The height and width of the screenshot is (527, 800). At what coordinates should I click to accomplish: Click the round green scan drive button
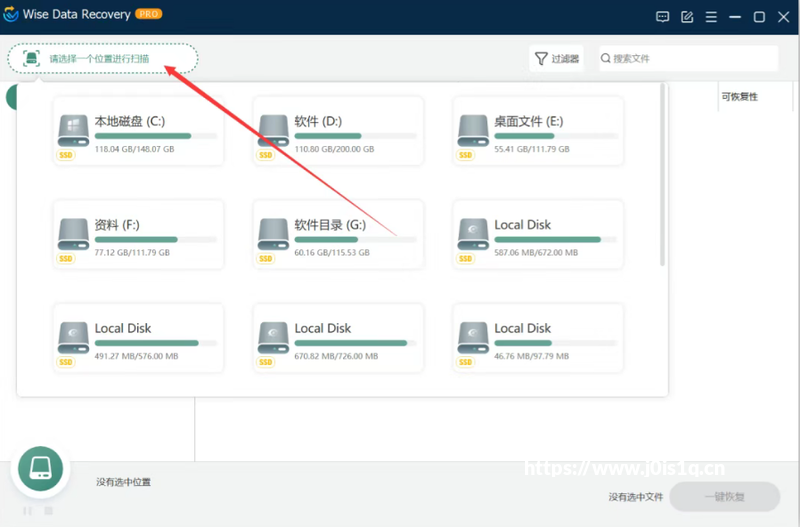[x=40, y=468]
